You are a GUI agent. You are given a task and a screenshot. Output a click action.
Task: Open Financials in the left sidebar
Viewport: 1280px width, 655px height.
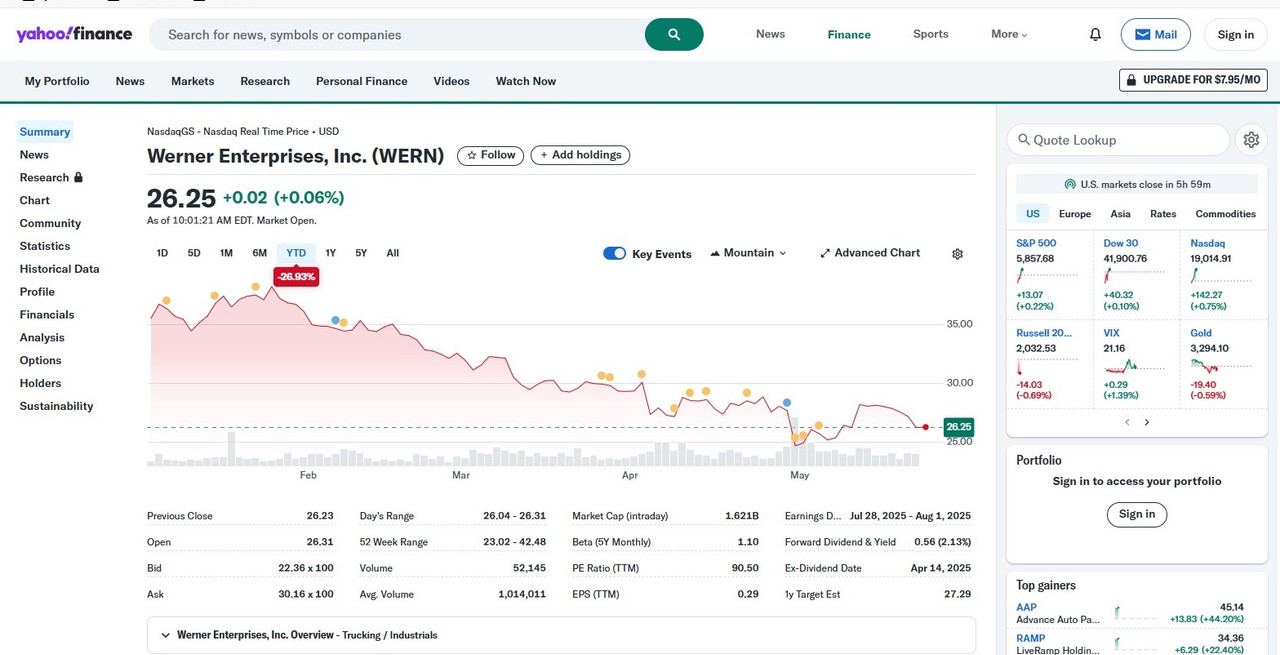point(47,315)
